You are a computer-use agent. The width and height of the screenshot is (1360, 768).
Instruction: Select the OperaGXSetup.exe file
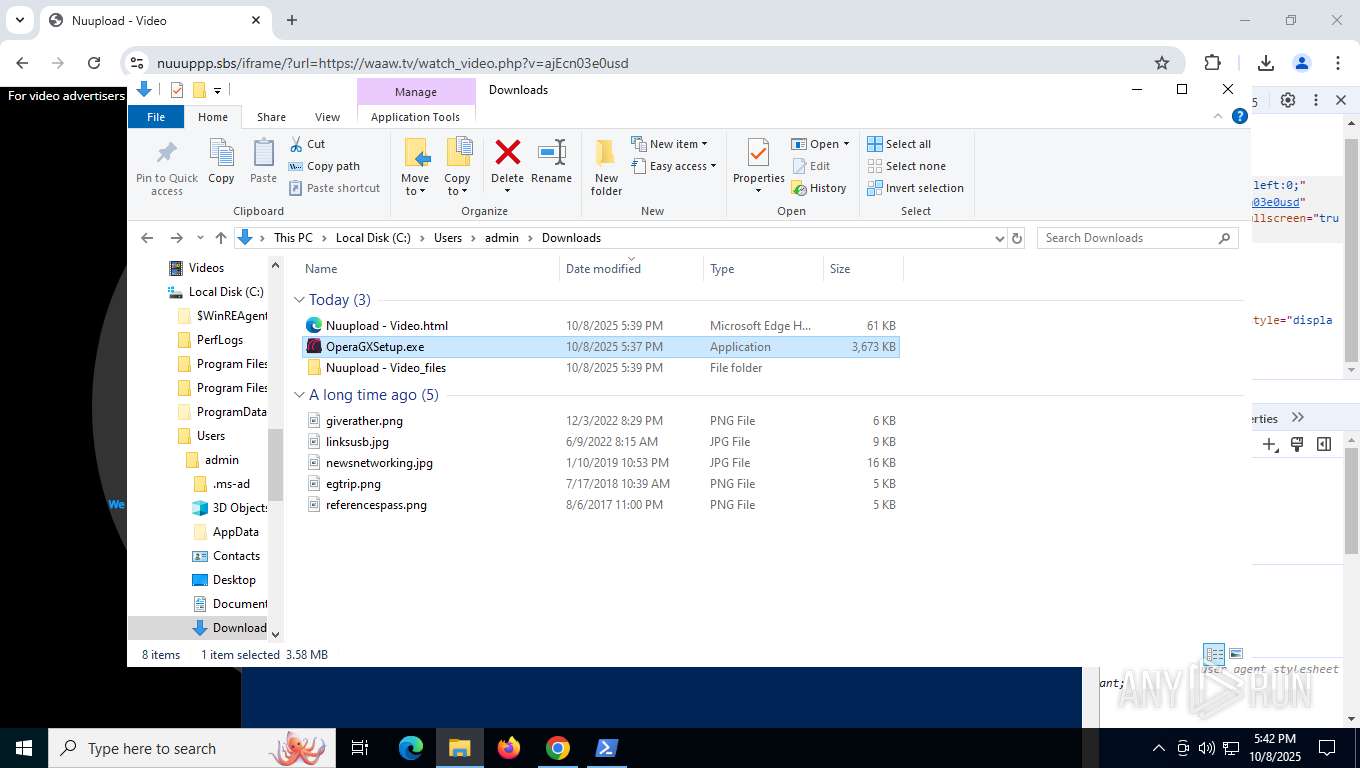600,347
